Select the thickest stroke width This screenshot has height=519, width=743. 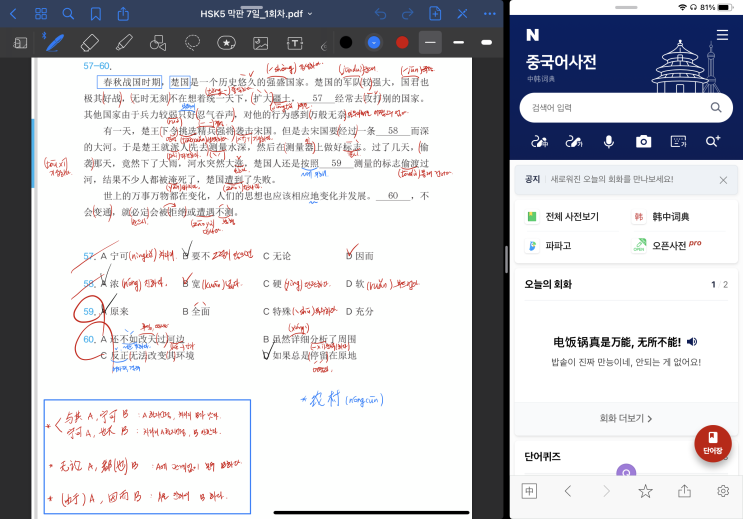[x=486, y=43]
